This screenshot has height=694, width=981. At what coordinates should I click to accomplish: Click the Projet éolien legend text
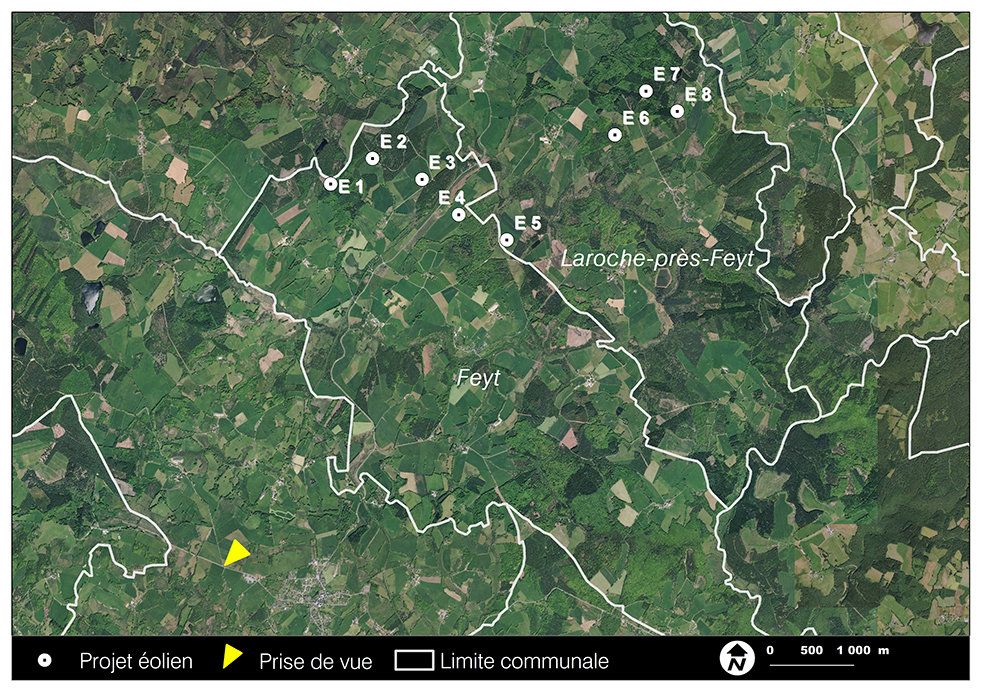[x=136, y=661]
